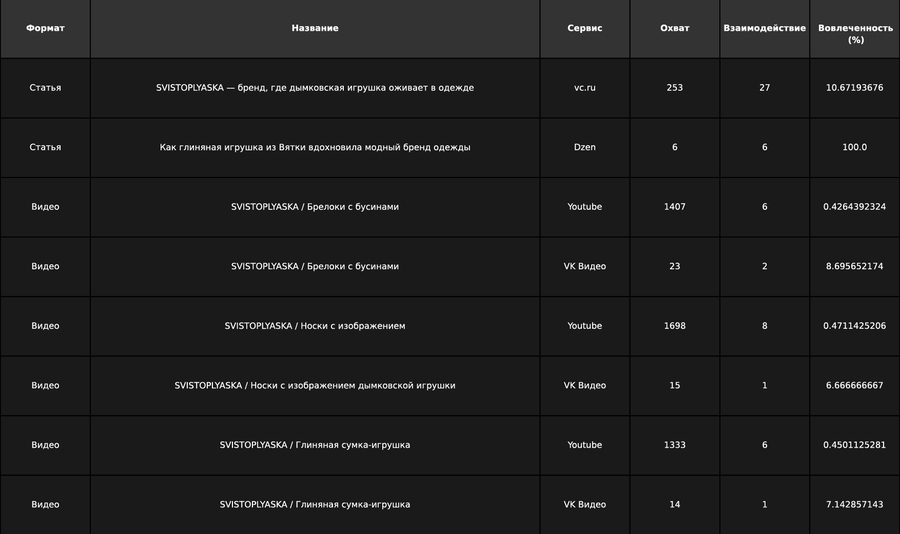Click the Название column header
Image resolution: width=900 pixels, height=534 pixels.
click(x=315, y=28)
